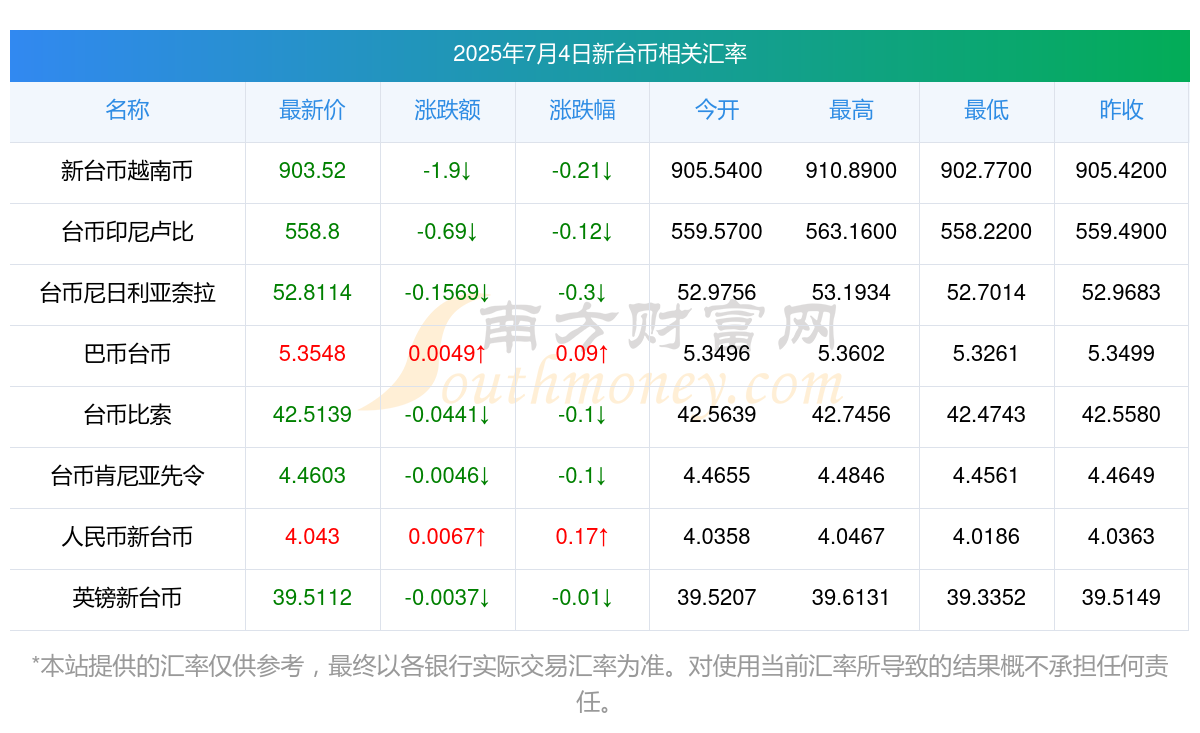Click change percent 0.17↑
This screenshot has width=1200, height=733.
(x=582, y=537)
